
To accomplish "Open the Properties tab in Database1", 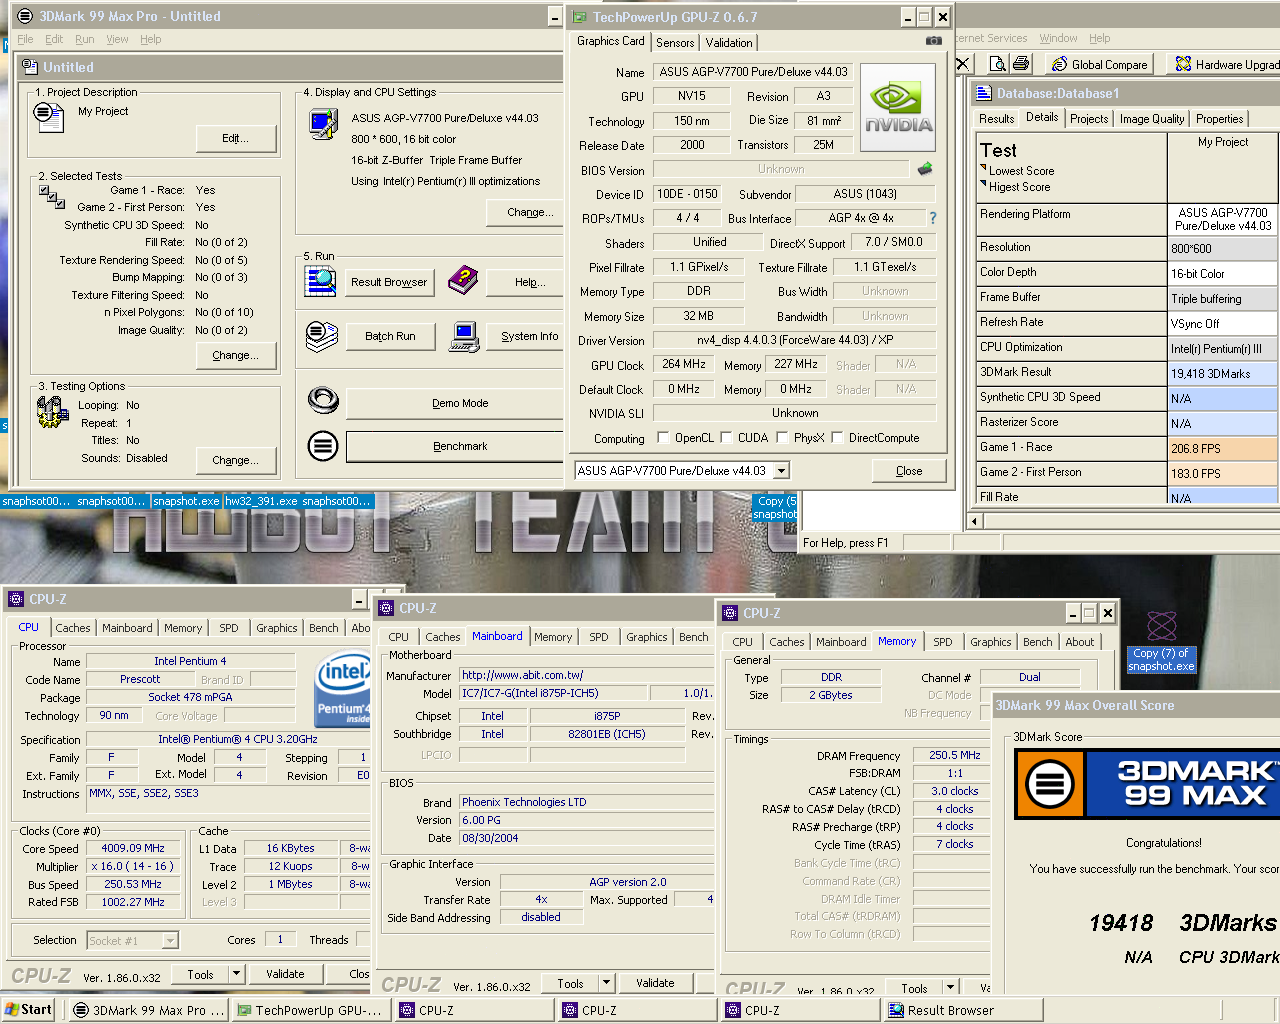I will [1220, 118].
